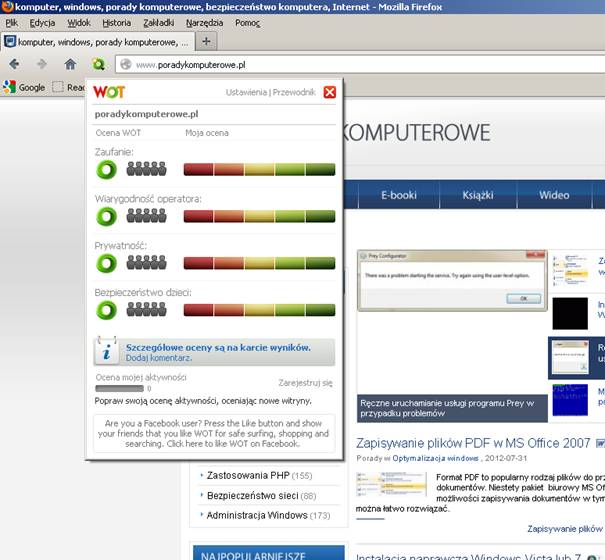The width and height of the screenshot is (605, 560).
Task: Click the info icon in WOT scorecard banner
Action: [106, 352]
